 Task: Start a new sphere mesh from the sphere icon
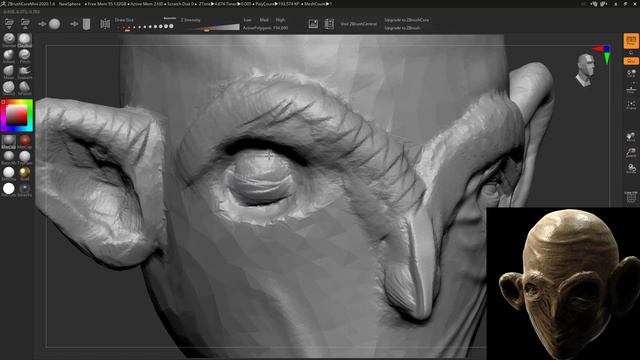pyautogui.click(x=55, y=24)
